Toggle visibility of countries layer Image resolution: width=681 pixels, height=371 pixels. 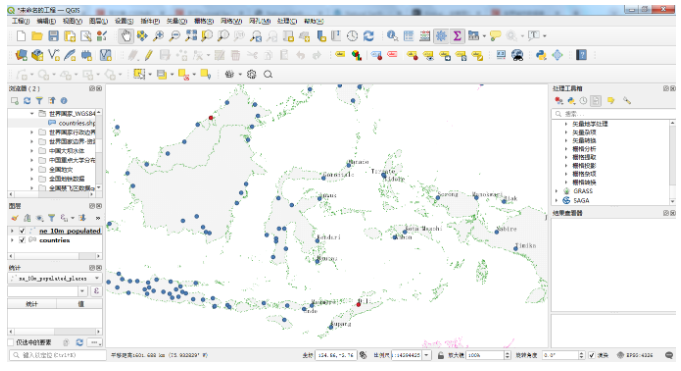[x=22, y=240]
